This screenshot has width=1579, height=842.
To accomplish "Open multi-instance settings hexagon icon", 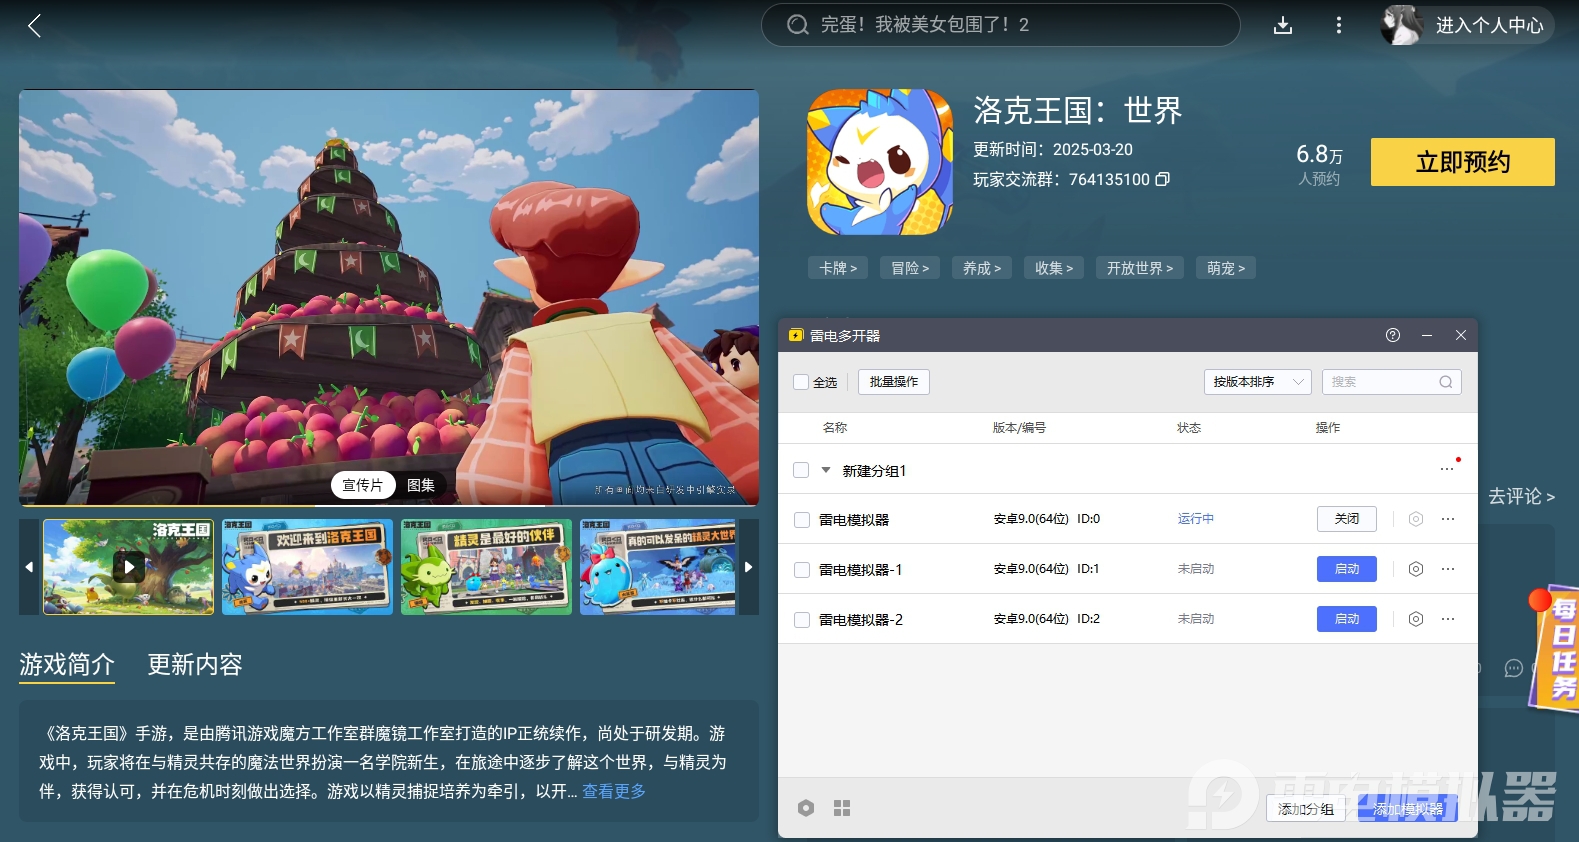I will [x=806, y=808].
